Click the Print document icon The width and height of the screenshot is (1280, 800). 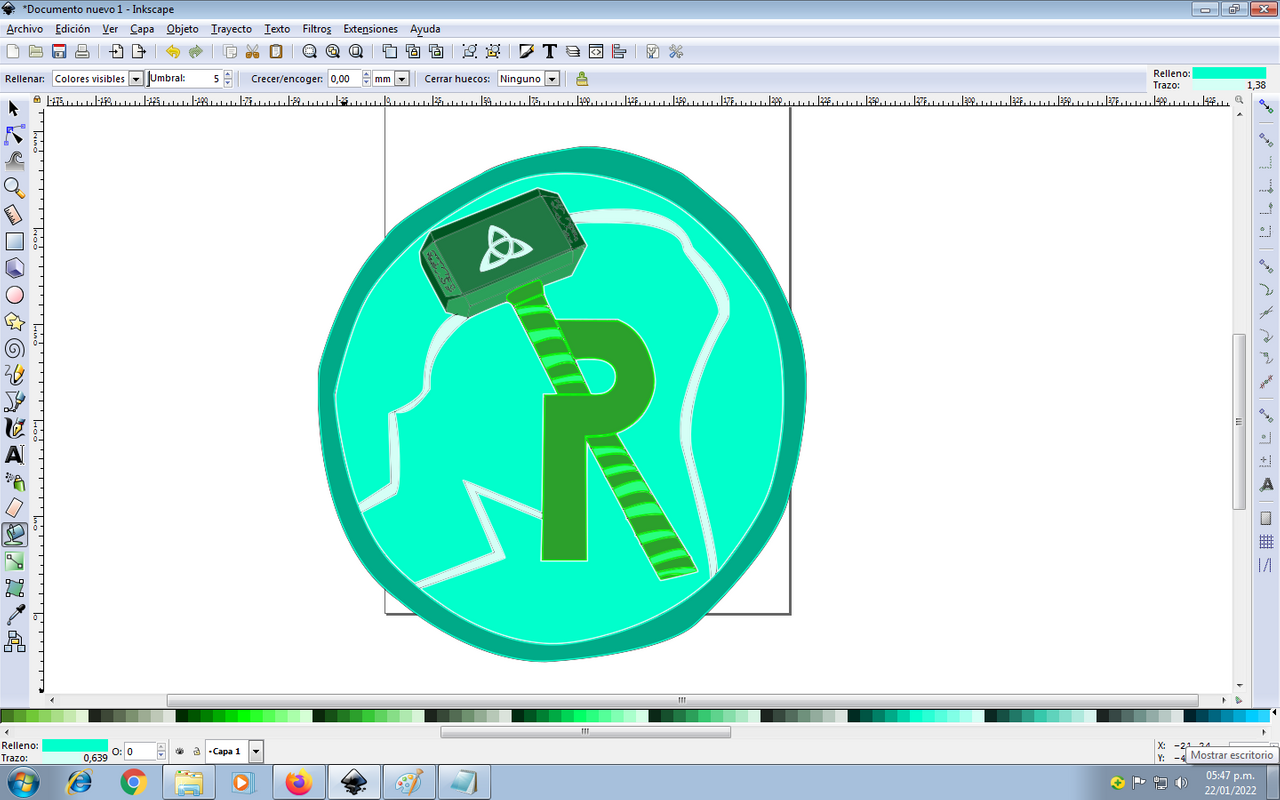[x=82, y=52]
